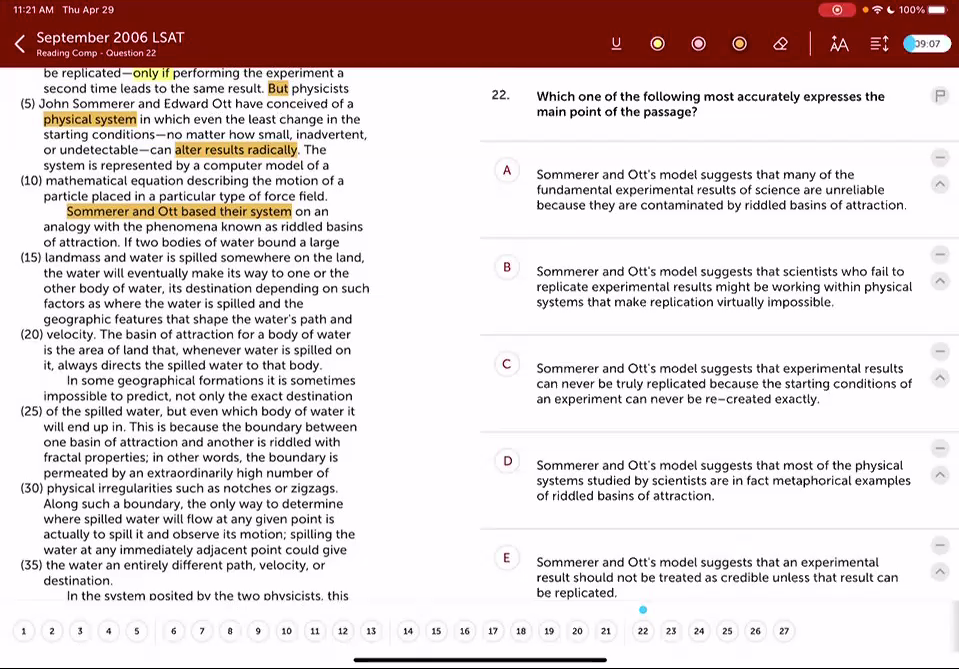Select the underline annotation tool
Image resolution: width=959 pixels, height=669 pixels.
[x=616, y=43]
